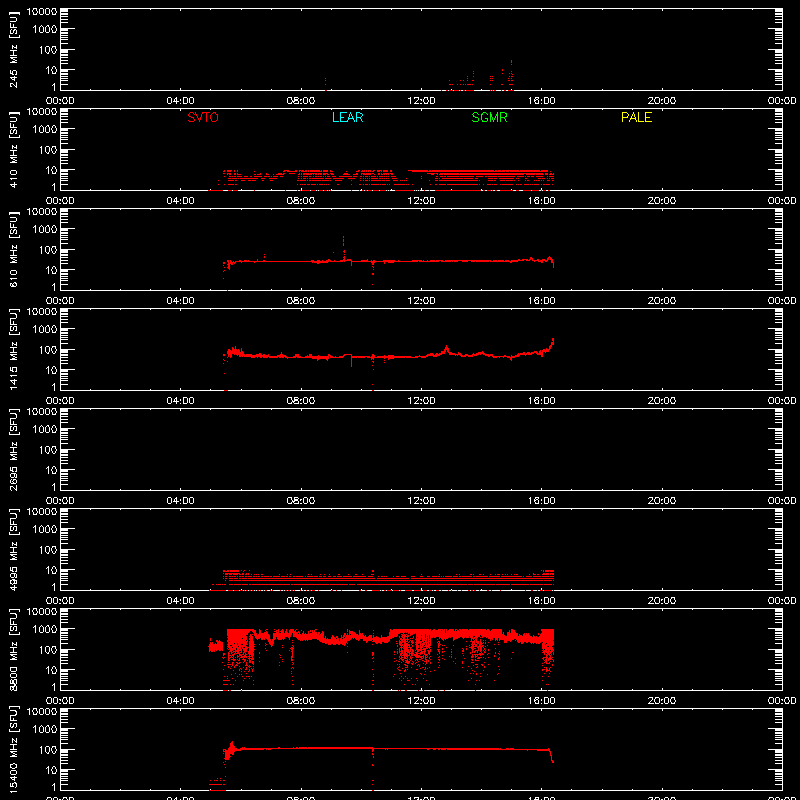This screenshot has width=800, height=800.
Task: Click the 12:00 label below the 8800 MHz panel
Action: coord(421,701)
